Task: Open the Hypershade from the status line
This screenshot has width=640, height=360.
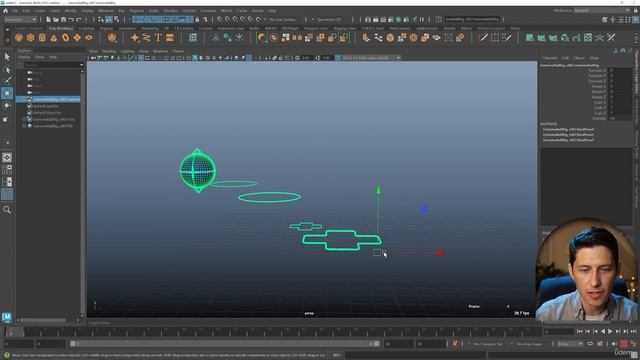Action: (399, 19)
